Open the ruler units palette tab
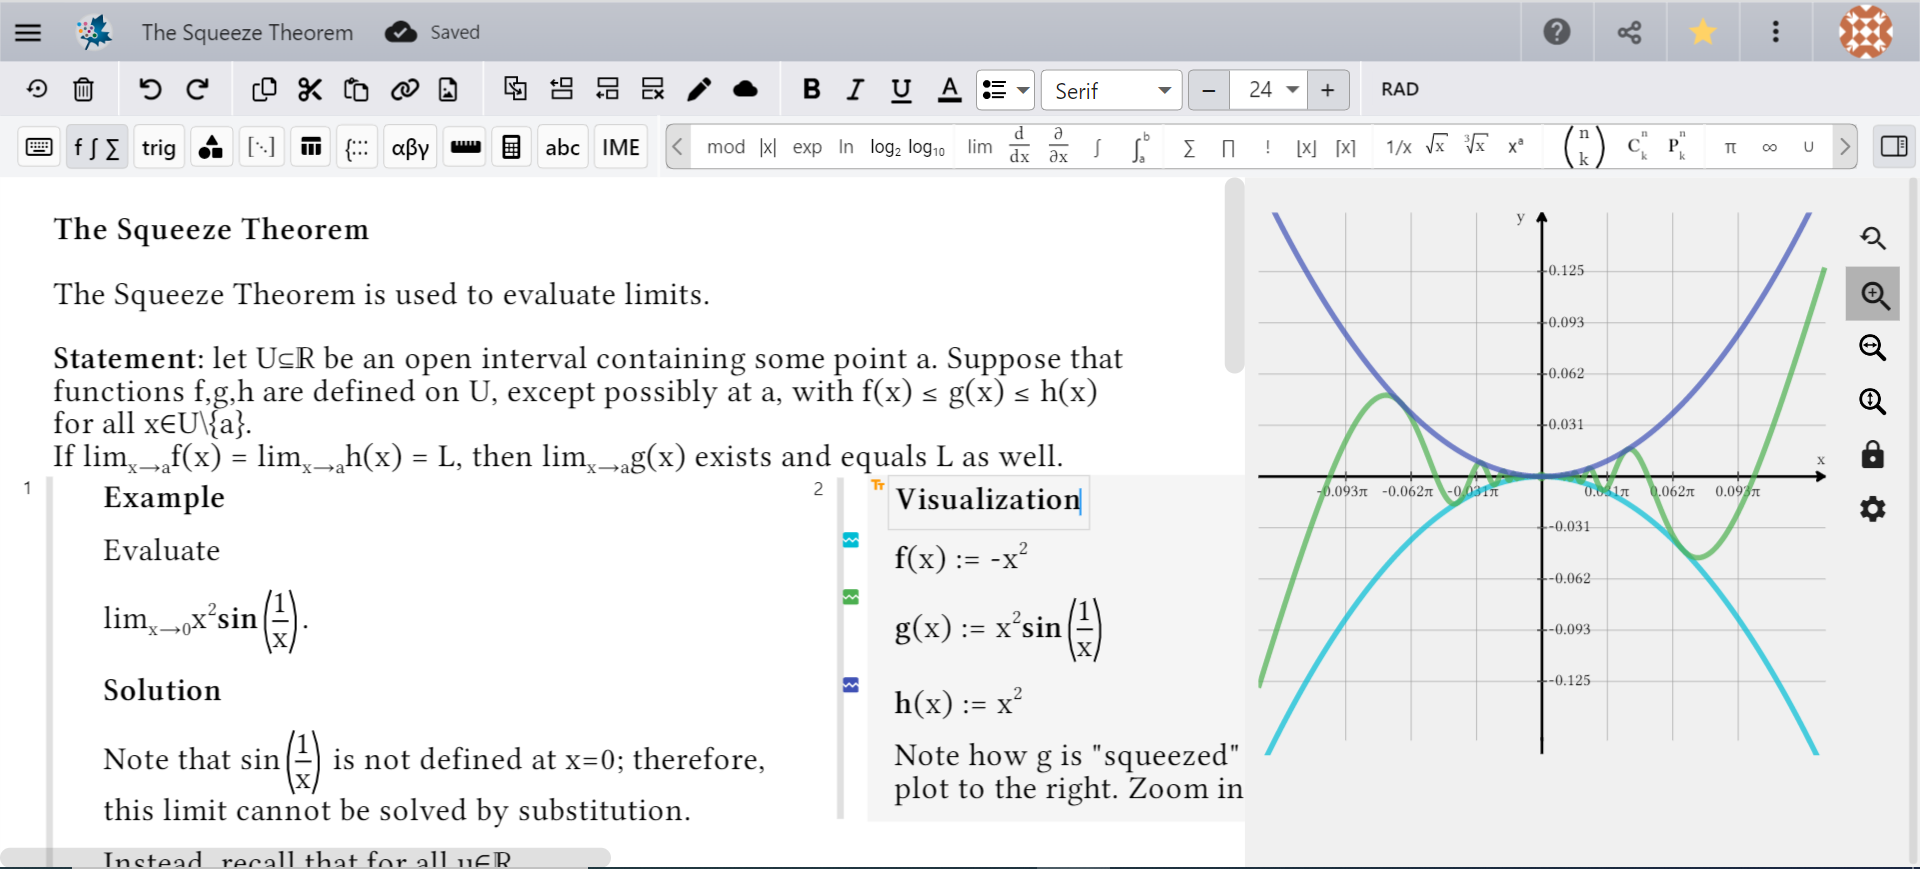 tap(465, 148)
